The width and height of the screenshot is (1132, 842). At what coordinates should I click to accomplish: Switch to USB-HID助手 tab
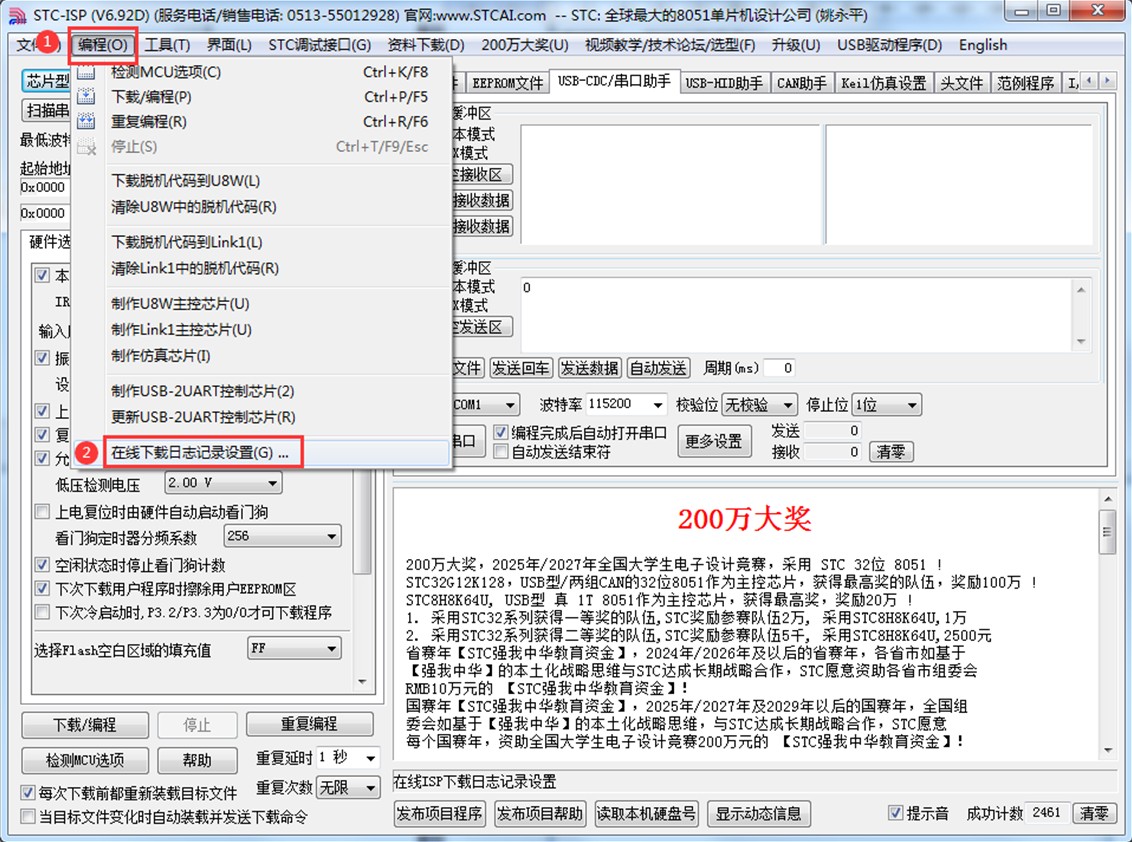coord(724,83)
